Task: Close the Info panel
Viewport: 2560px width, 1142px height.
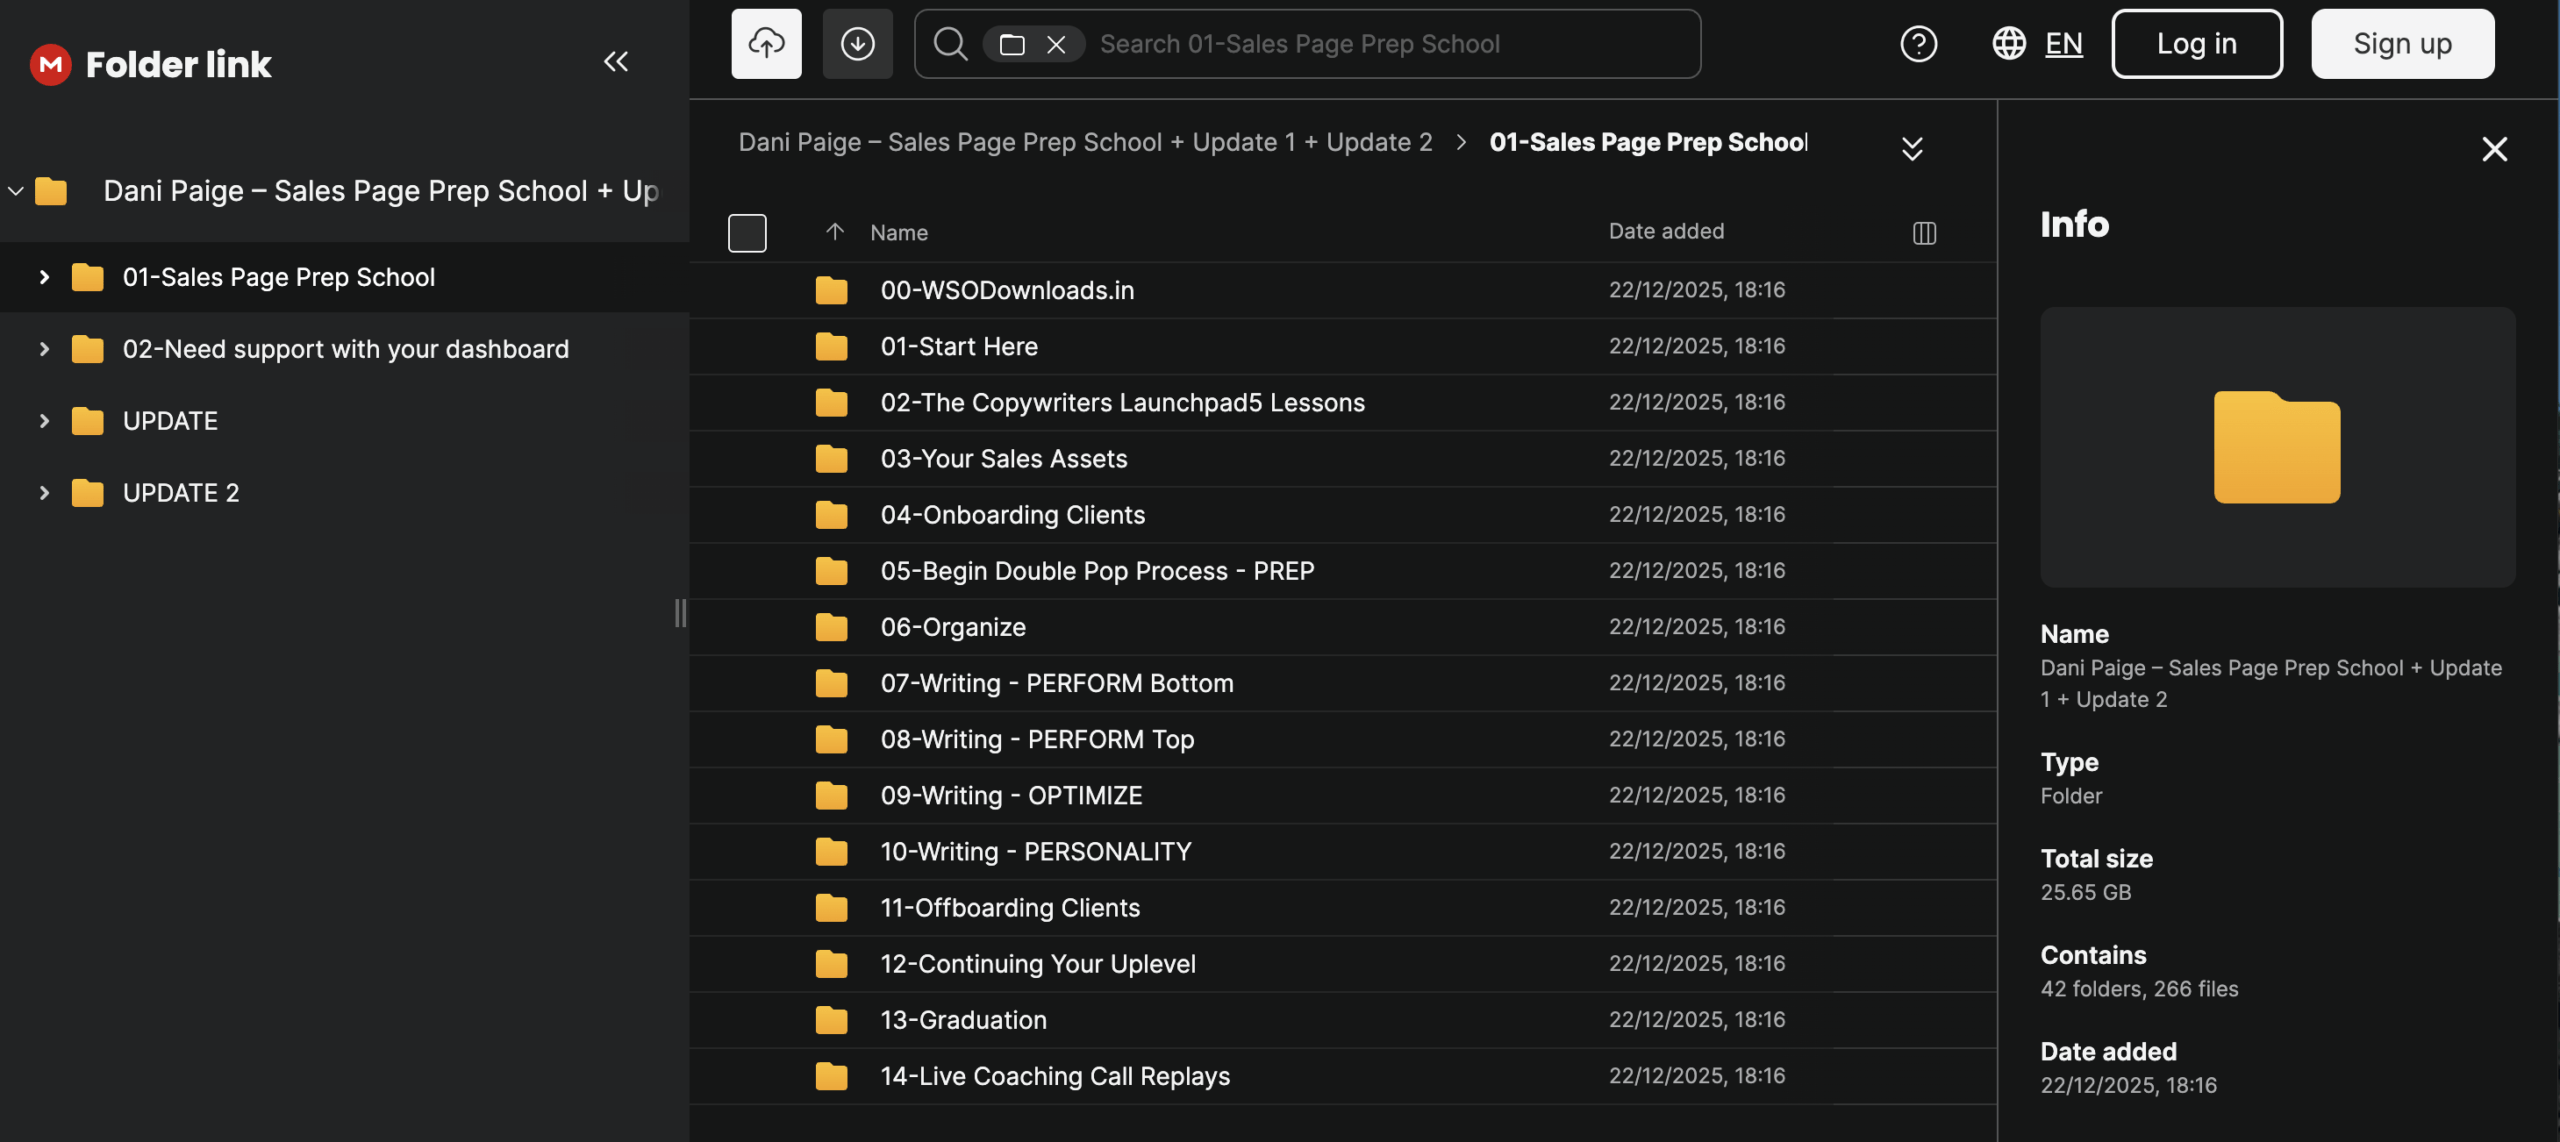Action: point(2494,149)
